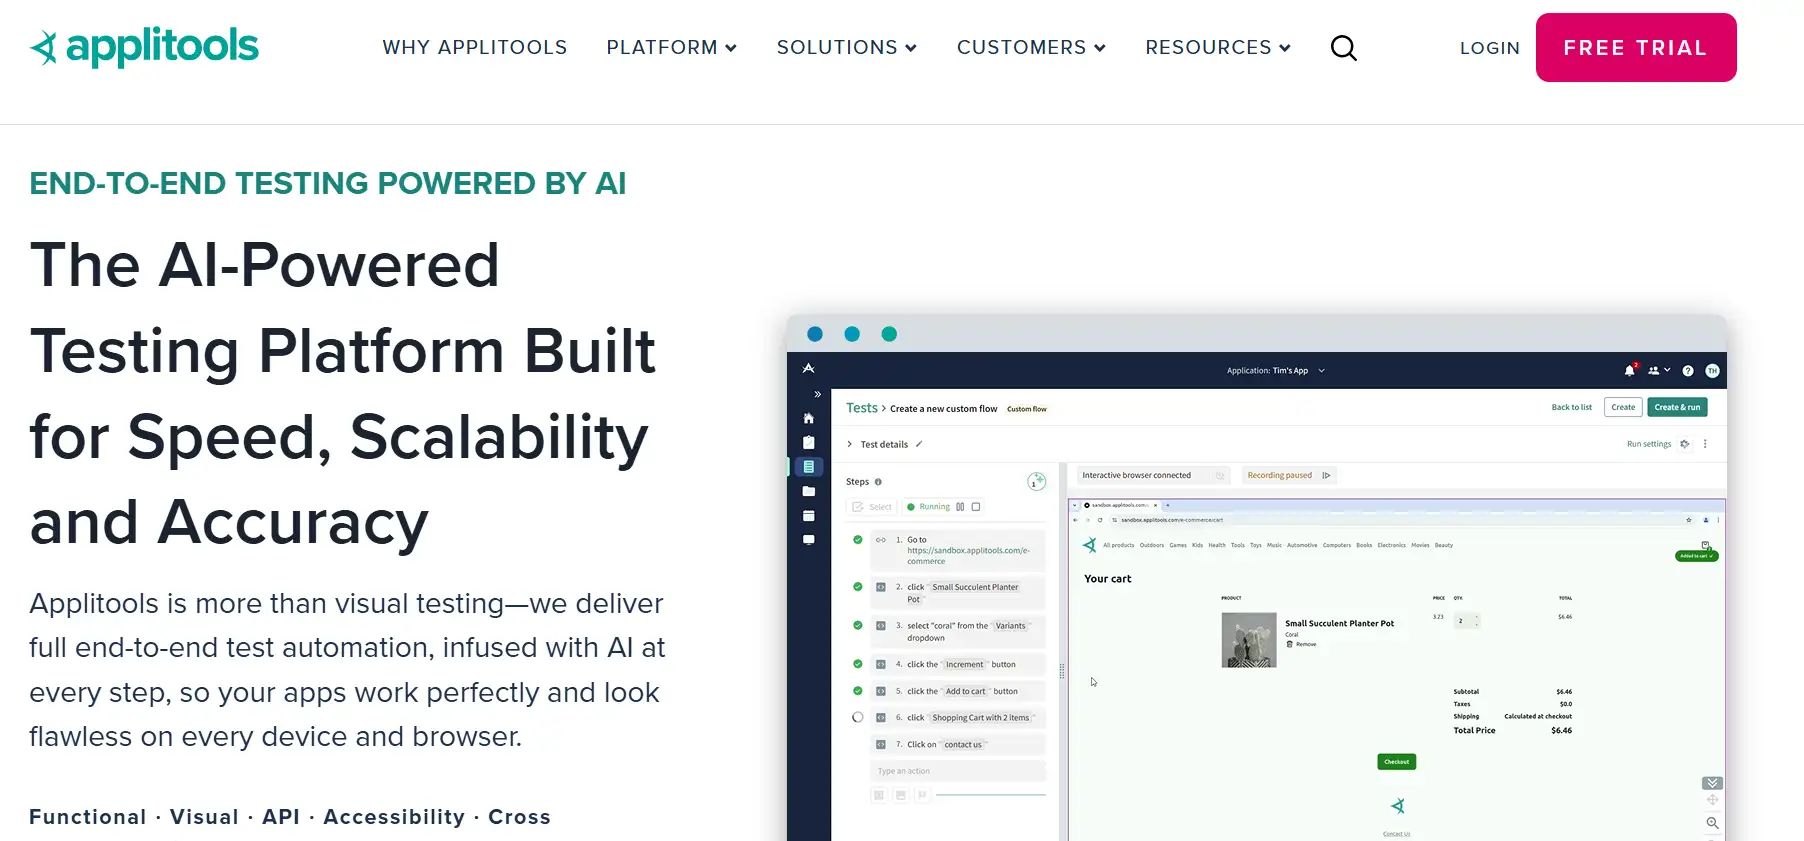This screenshot has width=1804, height=841.
Task: Click the AI sparkle circle icon in the Steps panel
Action: click(x=1037, y=482)
